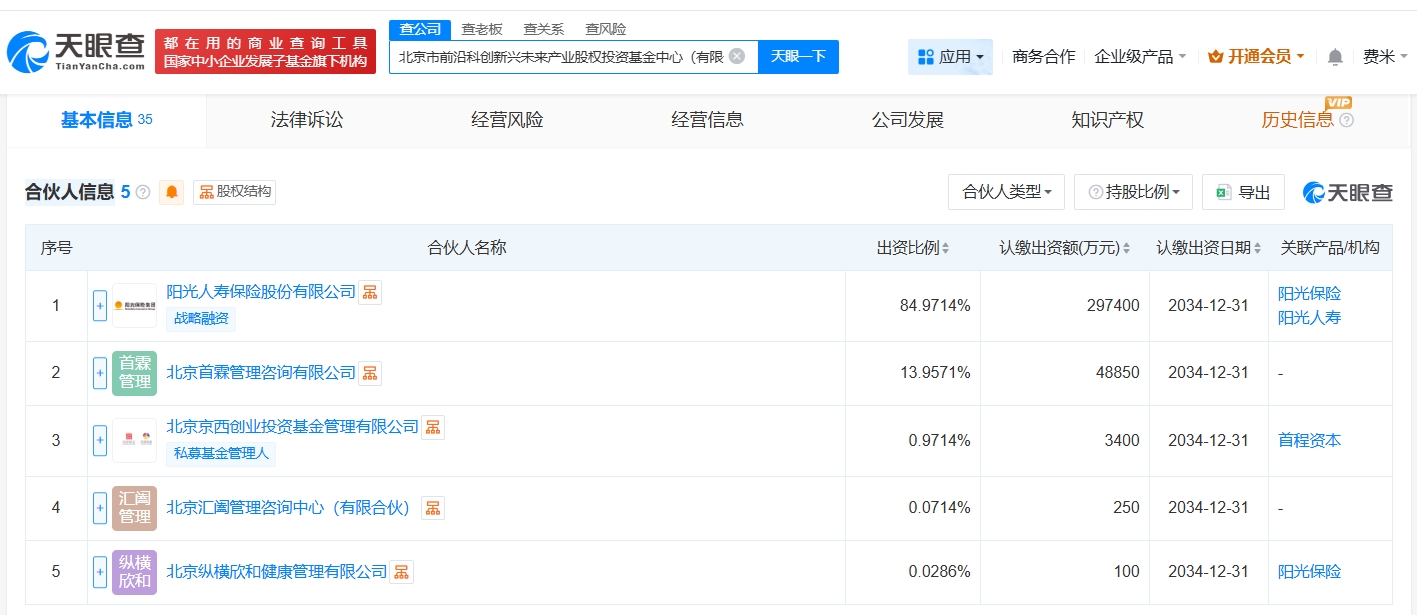1417x615 pixels.
Task: Click the 汇阖管理 logo tile
Action: point(134,508)
